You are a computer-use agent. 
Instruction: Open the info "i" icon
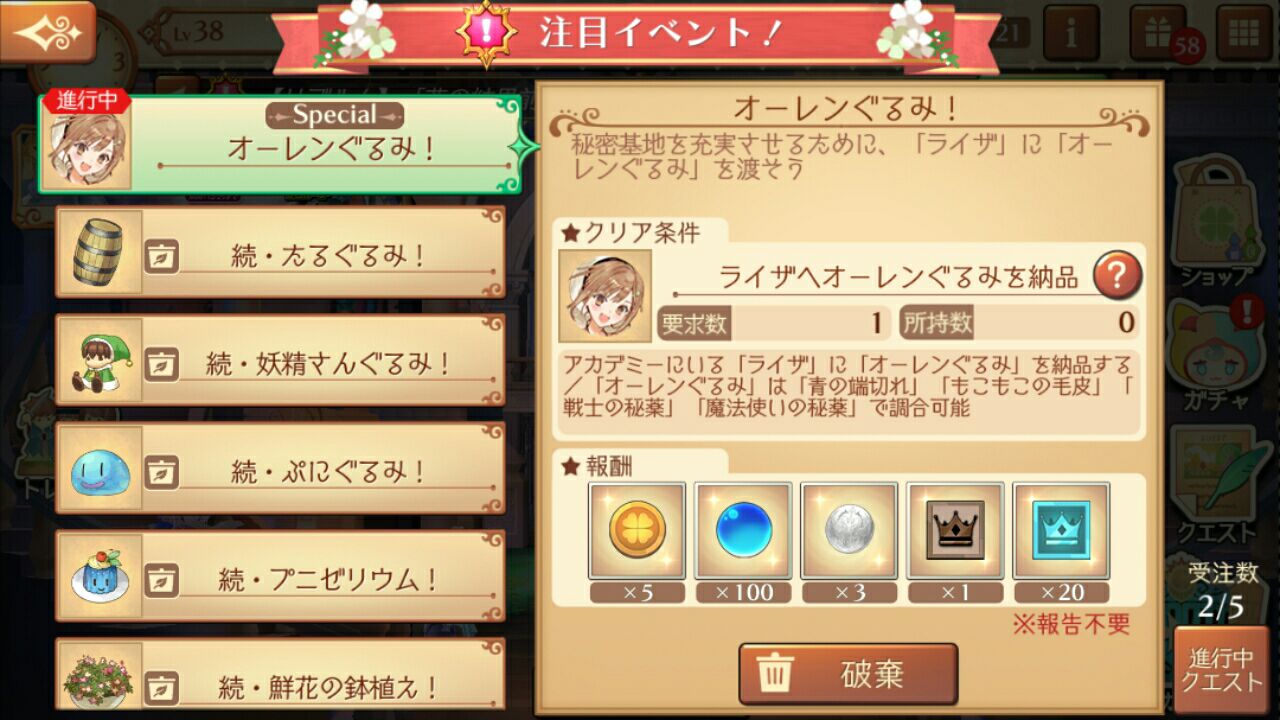click(1071, 33)
